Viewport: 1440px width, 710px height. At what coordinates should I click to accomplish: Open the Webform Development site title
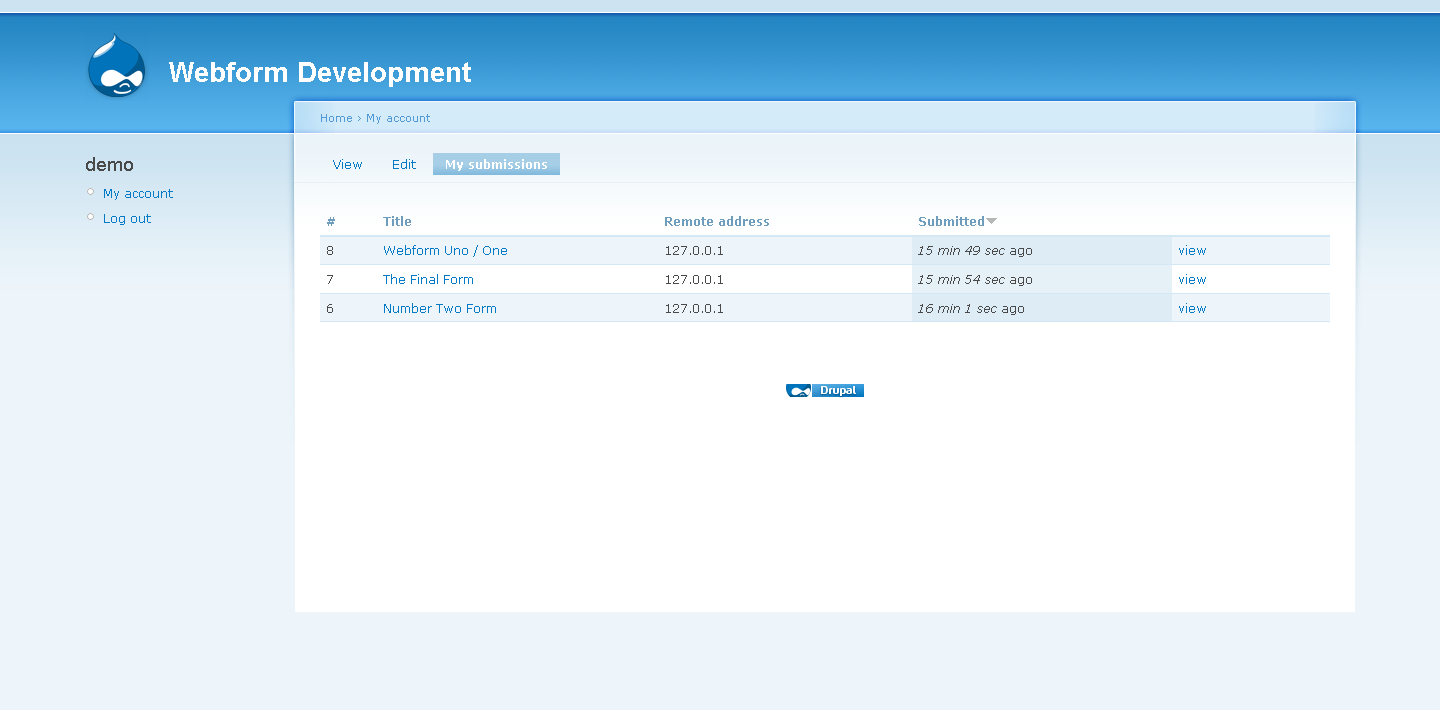pos(320,73)
